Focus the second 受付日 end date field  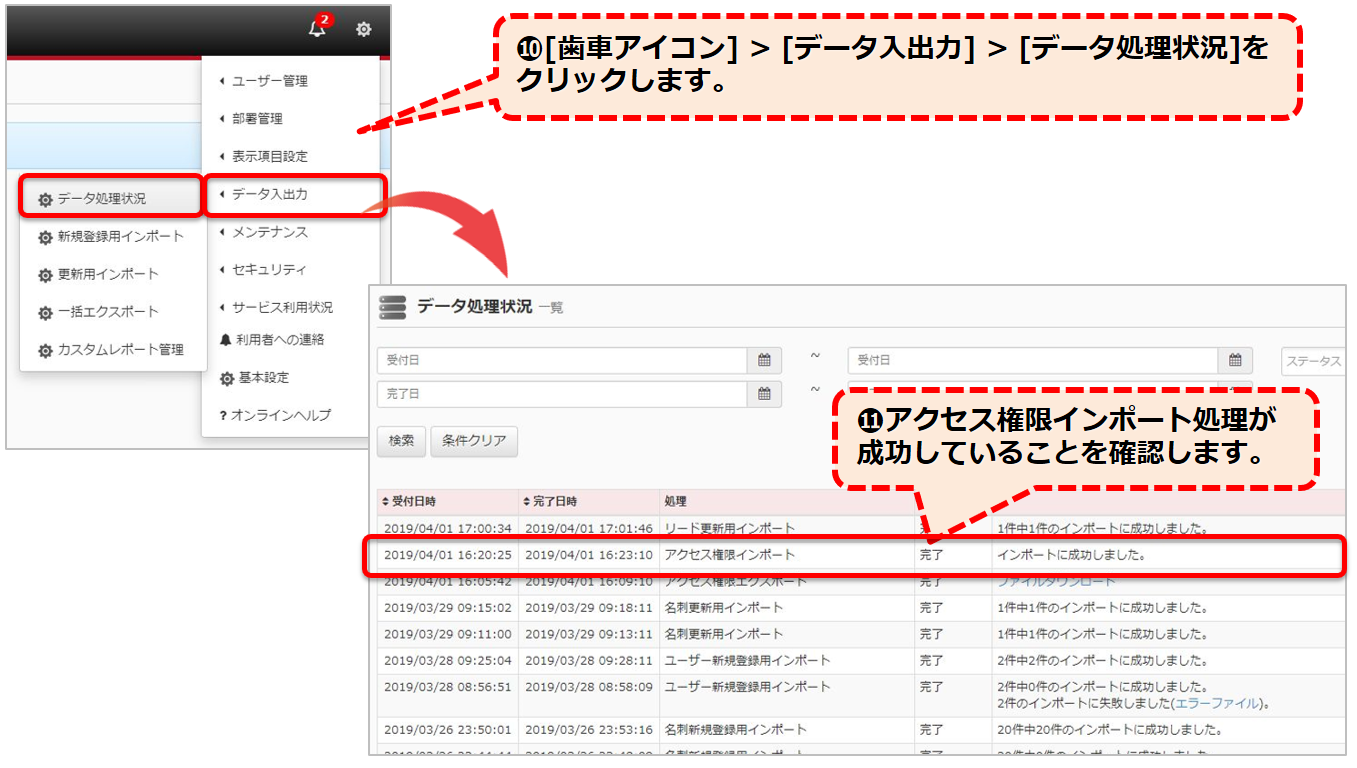tap(1033, 360)
